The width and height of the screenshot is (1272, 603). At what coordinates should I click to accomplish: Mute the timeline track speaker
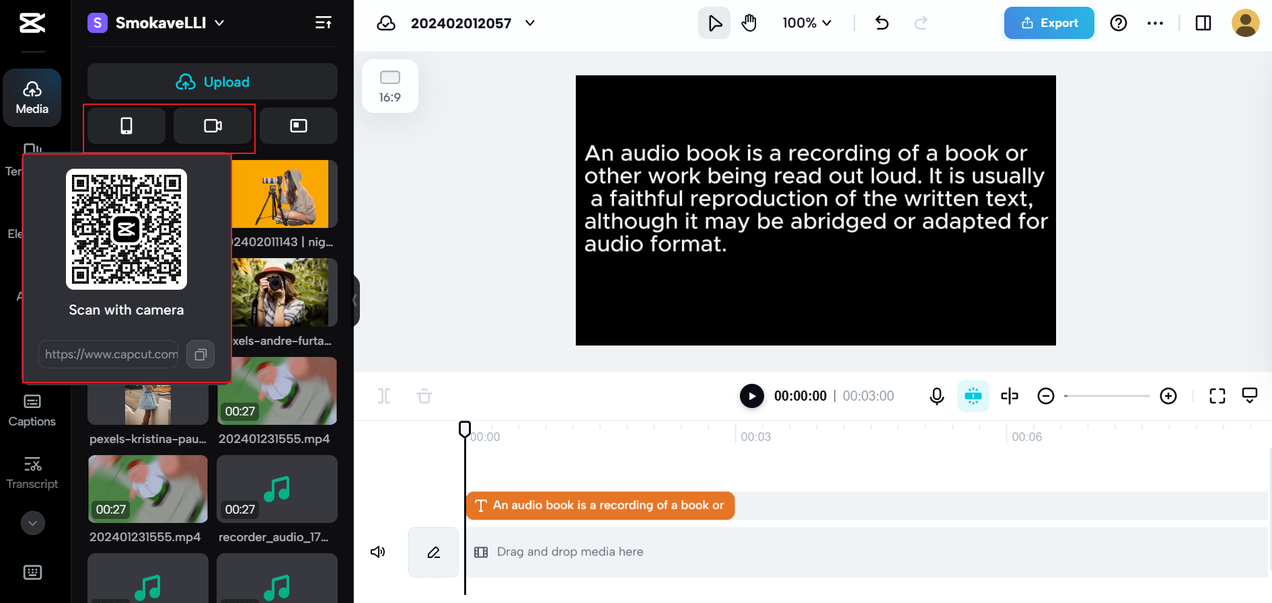378,552
